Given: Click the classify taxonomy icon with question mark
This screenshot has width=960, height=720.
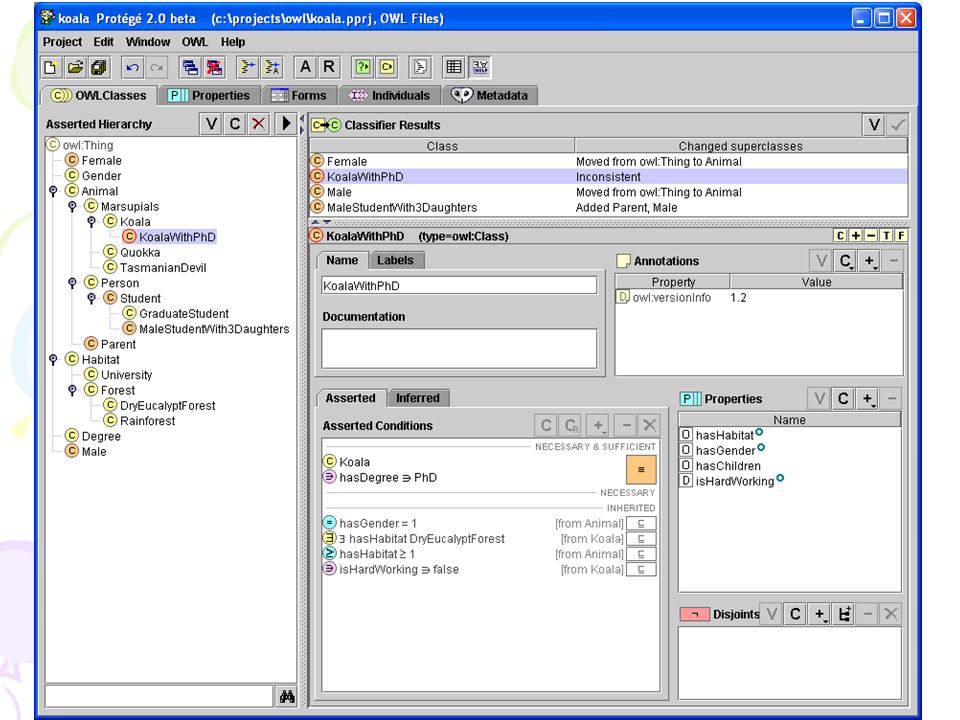Looking at the screenshot, I should pos(362,67).
